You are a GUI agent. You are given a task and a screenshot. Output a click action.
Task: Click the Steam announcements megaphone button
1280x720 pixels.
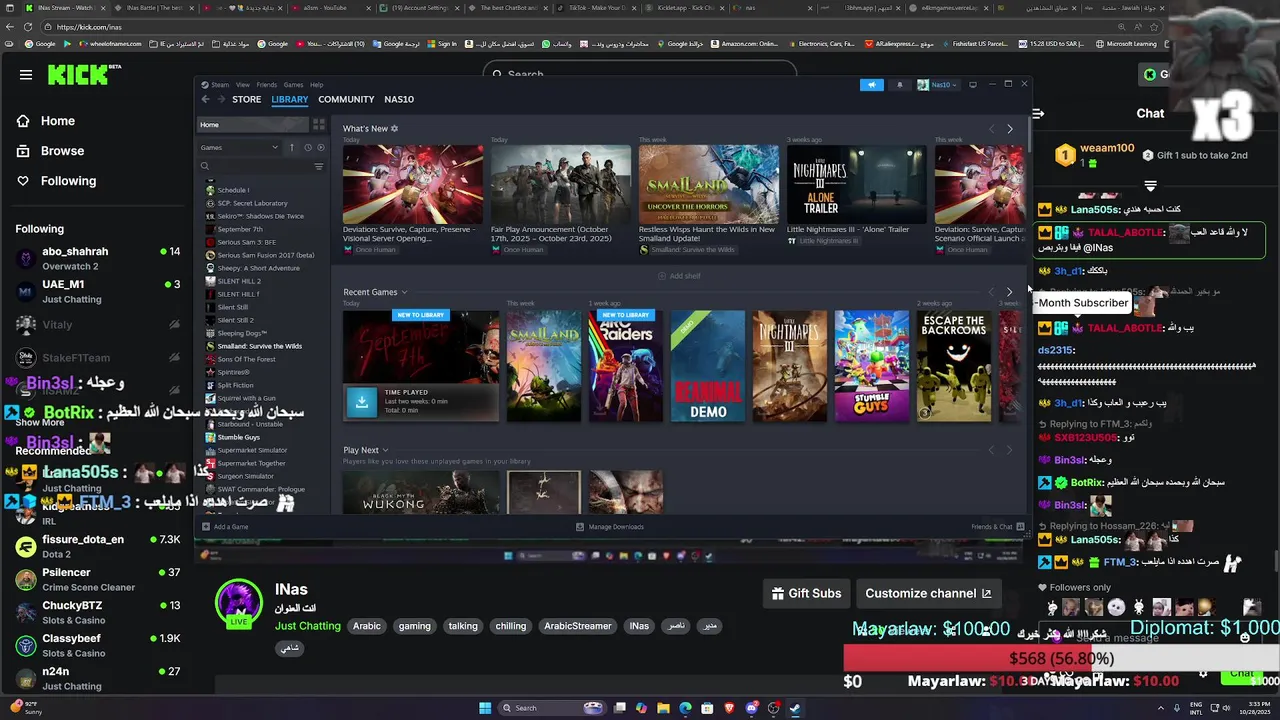(x=872, y=85)
